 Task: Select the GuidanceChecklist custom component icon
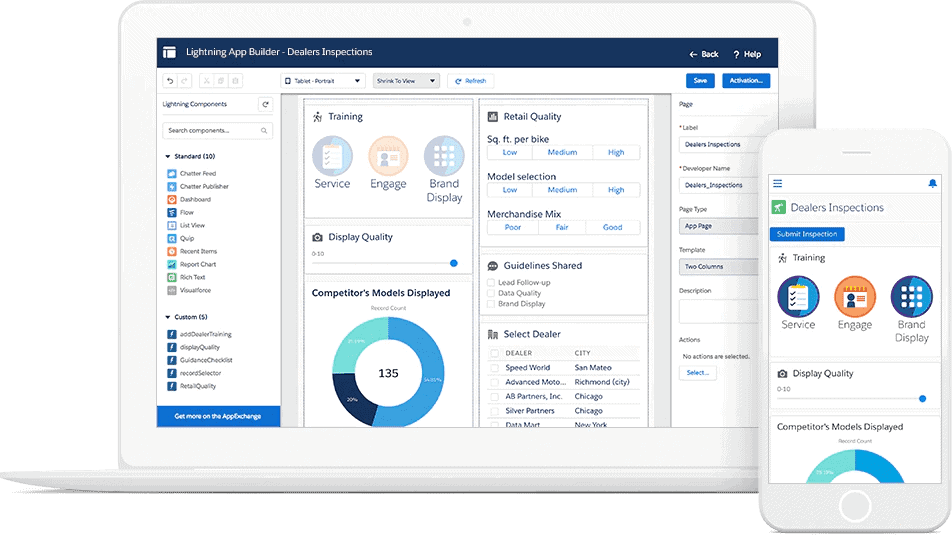(172, 360)
